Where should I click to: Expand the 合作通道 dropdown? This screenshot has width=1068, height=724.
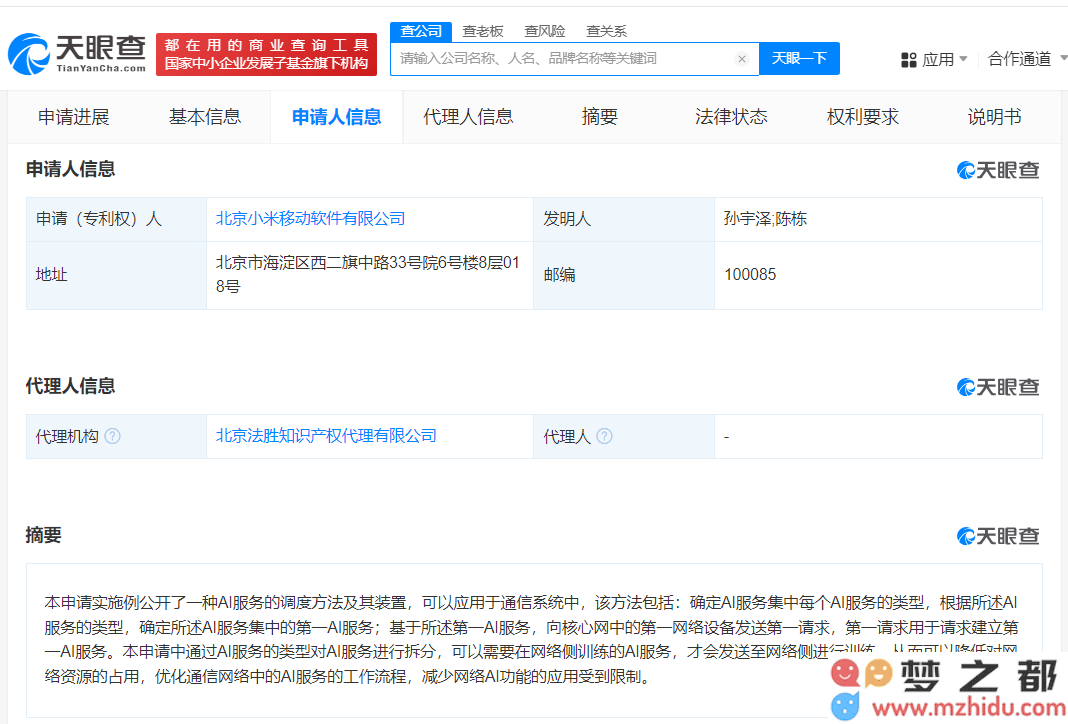[x=1027, y=59]
